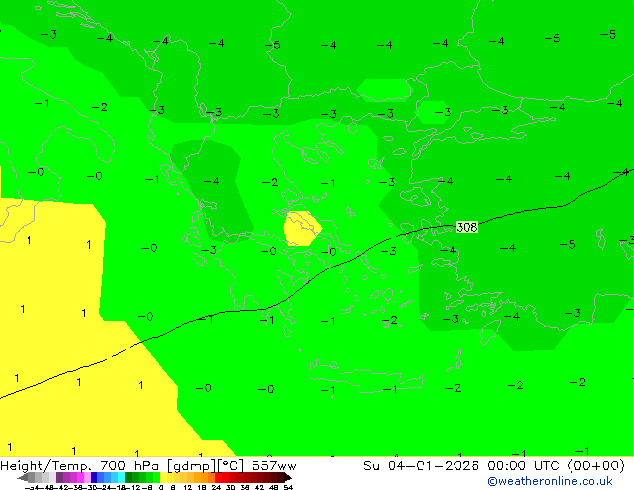Click the gray arrow at the left end of the legend
The width and height of the screenshot is (634, 490).
point(22,477)
